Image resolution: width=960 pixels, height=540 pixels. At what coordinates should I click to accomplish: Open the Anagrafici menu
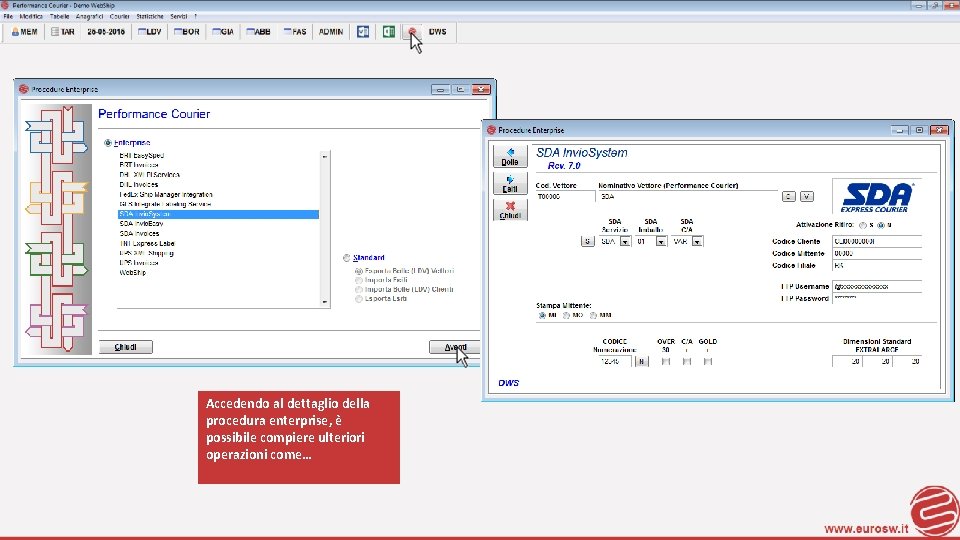coord(89,17)
